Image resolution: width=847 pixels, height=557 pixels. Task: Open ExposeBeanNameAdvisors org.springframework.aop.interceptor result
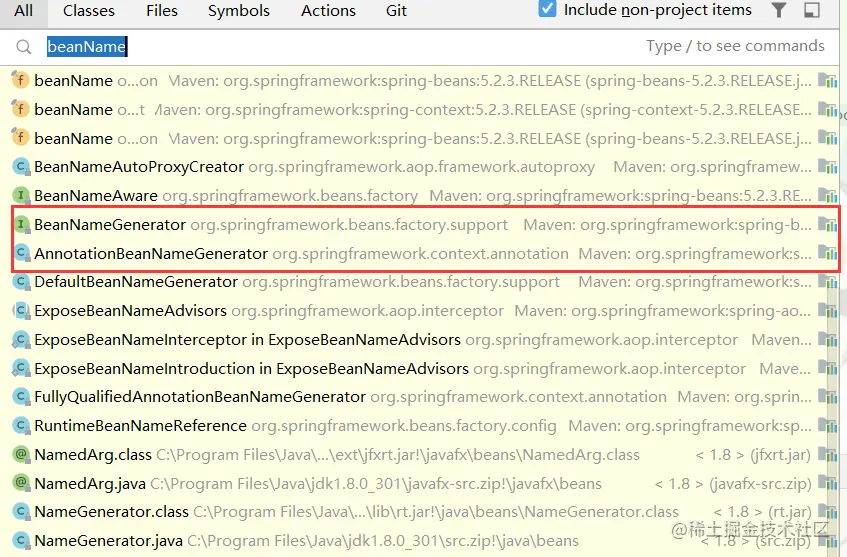419,311
